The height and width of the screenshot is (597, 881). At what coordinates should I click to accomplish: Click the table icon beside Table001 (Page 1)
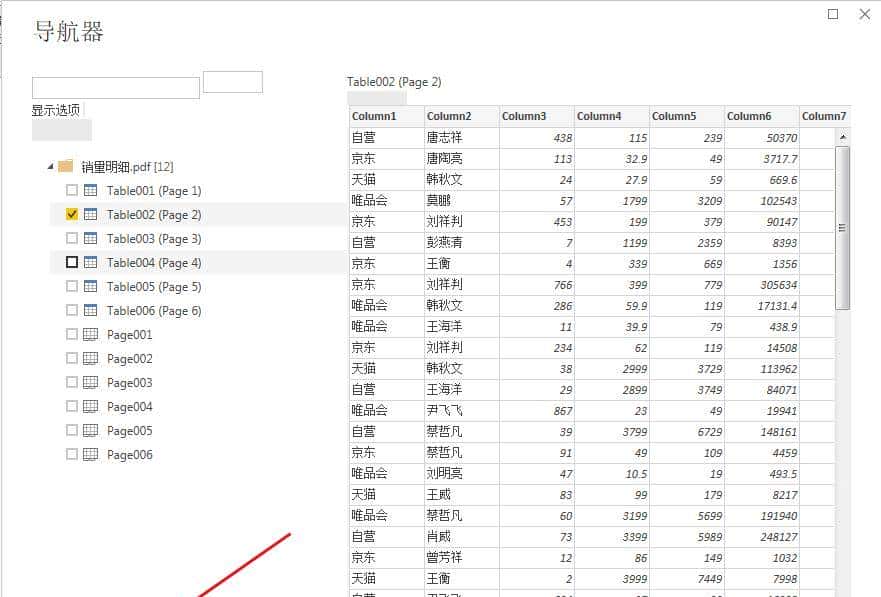(x=89, y=190)
